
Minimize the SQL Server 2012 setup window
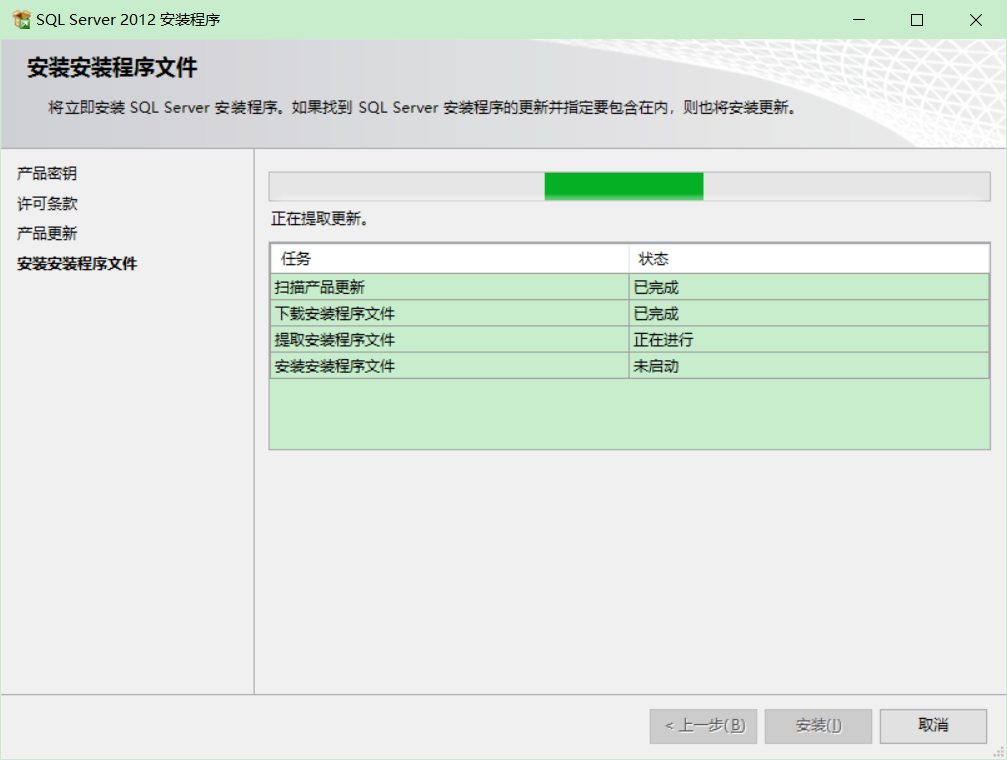click(859, 20)
